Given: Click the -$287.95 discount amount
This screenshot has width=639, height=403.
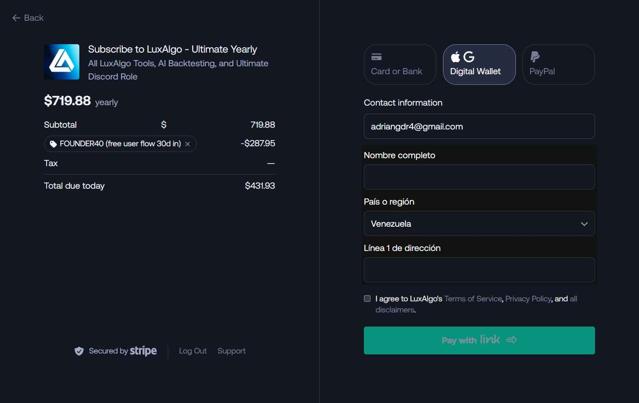Looking at the screenshot, I should tap(258, 143).
